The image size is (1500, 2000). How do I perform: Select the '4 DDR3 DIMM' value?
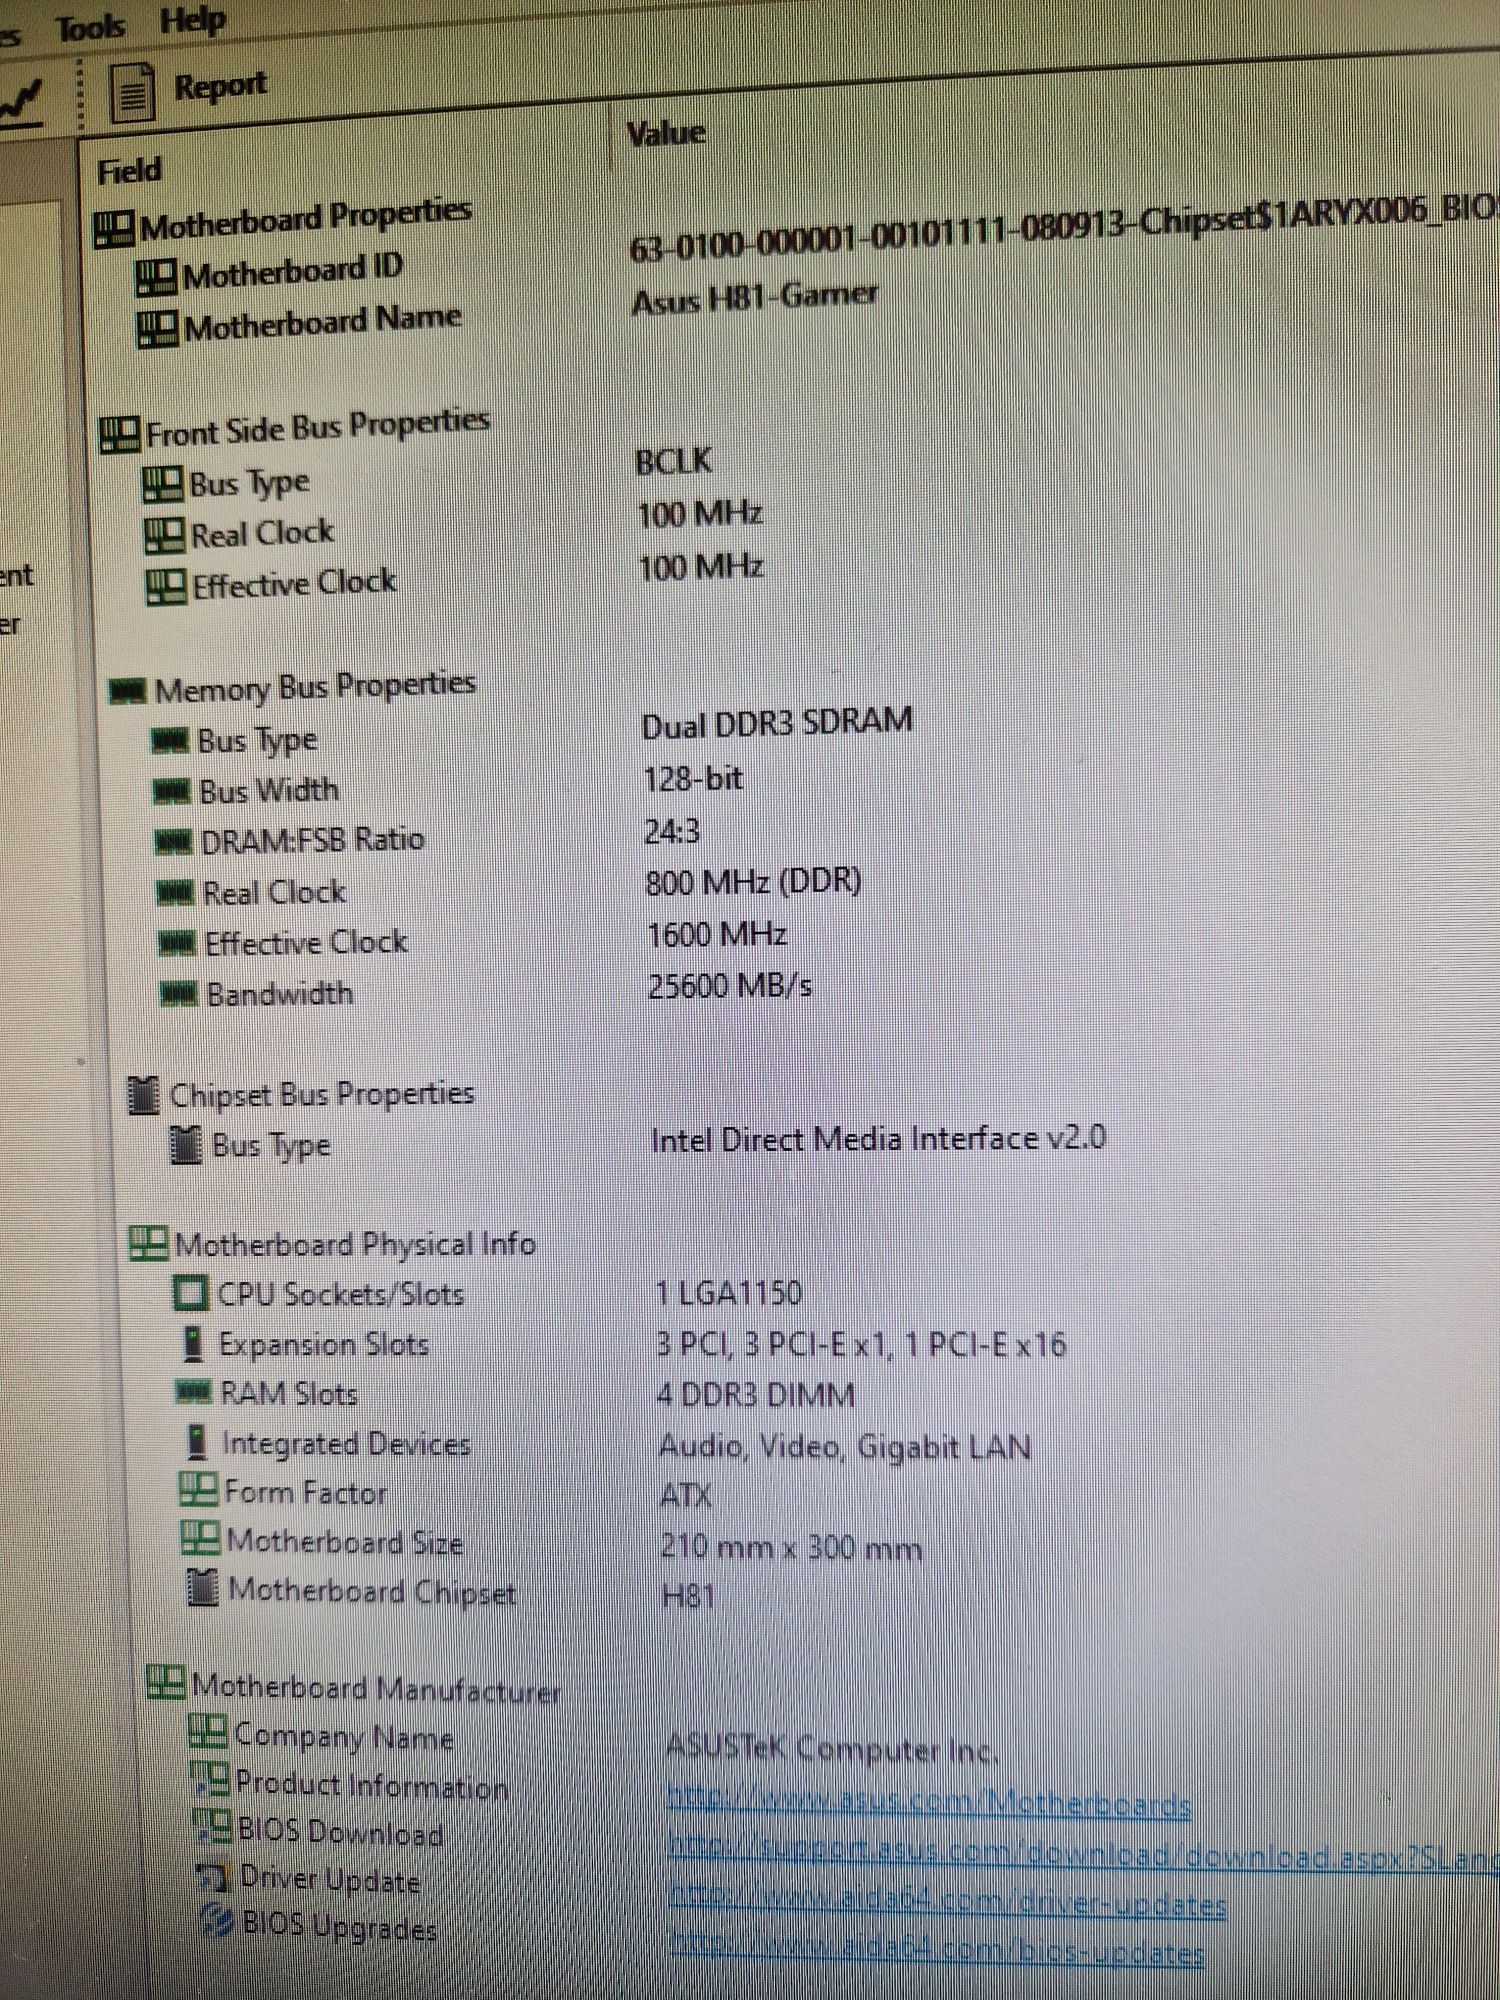[x=756, y=1394]
